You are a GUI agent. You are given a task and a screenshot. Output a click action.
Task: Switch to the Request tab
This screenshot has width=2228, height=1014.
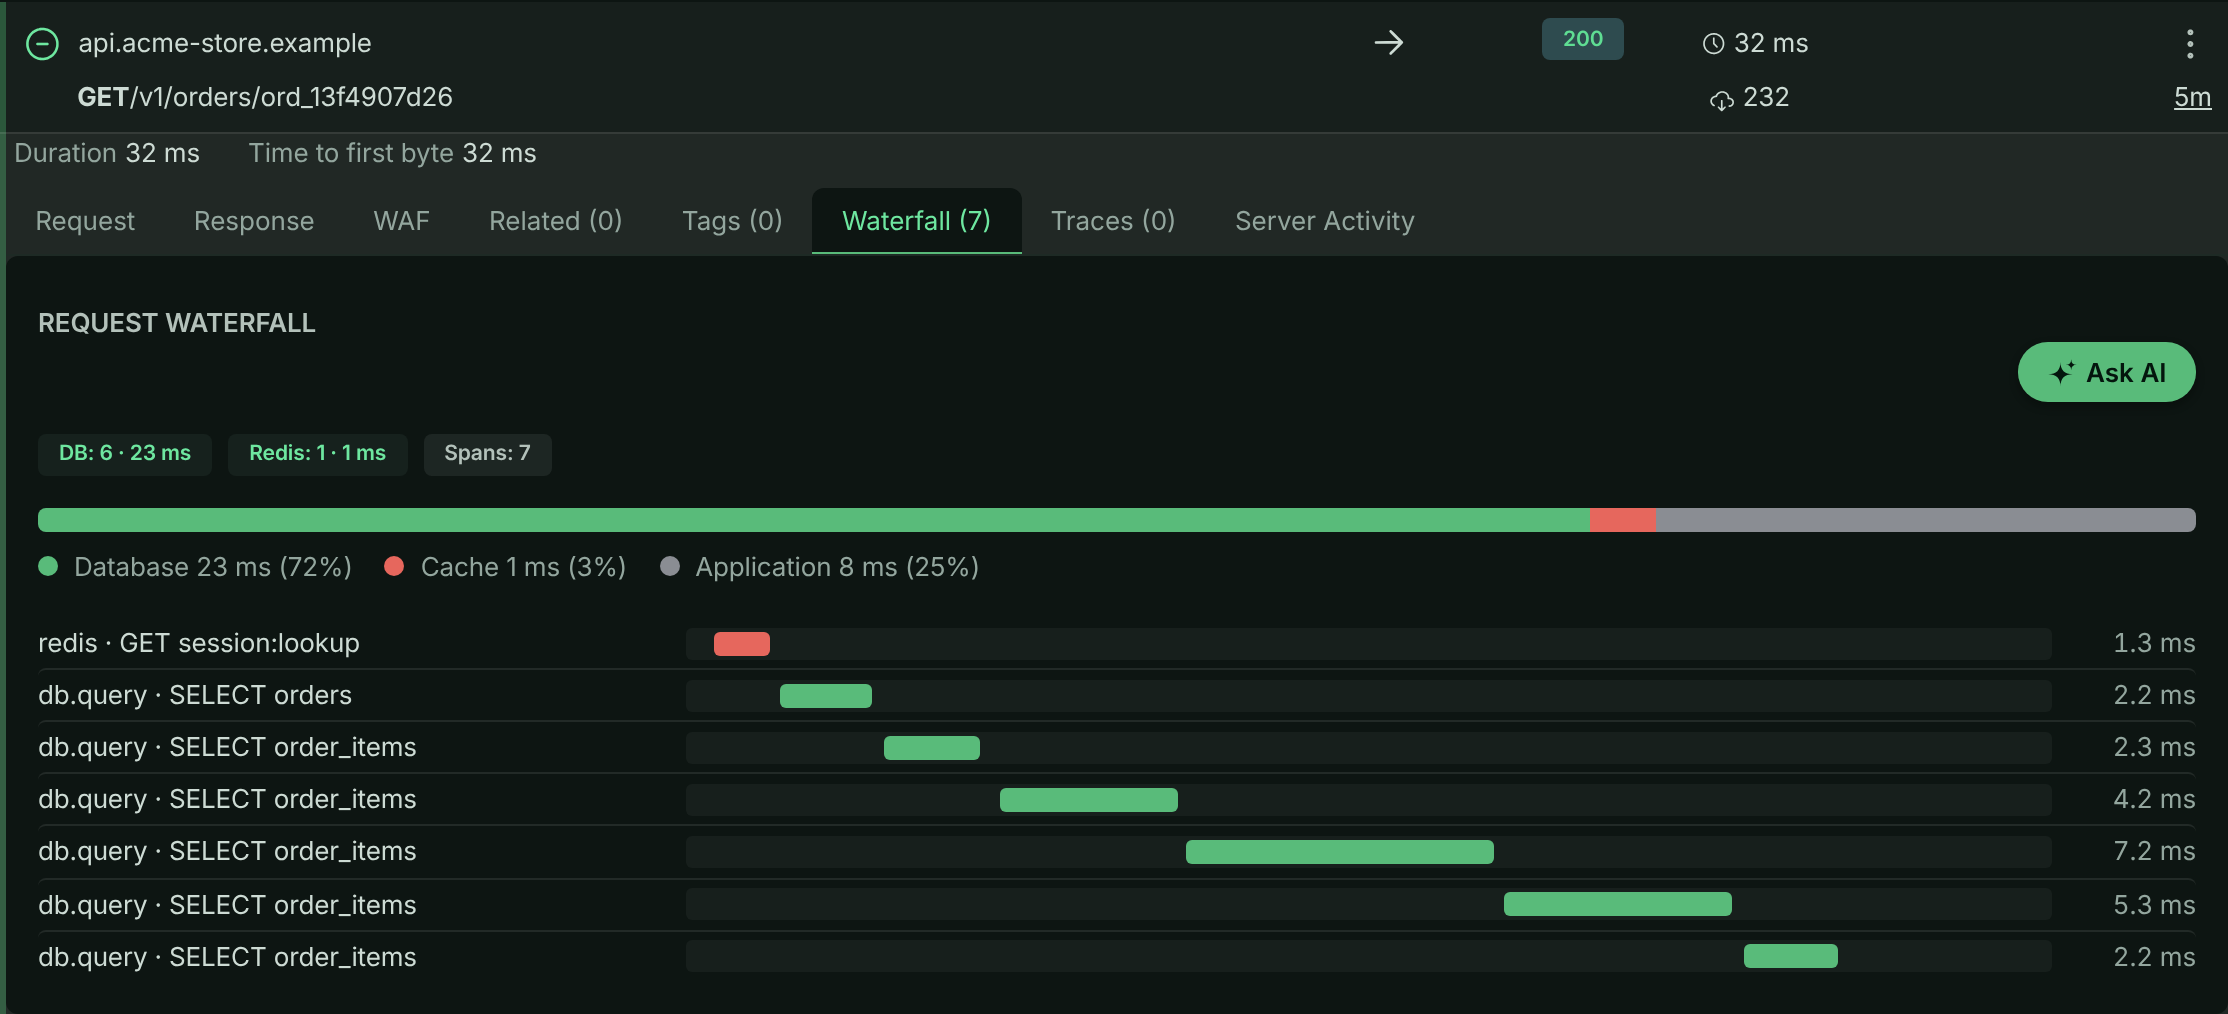pos(85,221)
